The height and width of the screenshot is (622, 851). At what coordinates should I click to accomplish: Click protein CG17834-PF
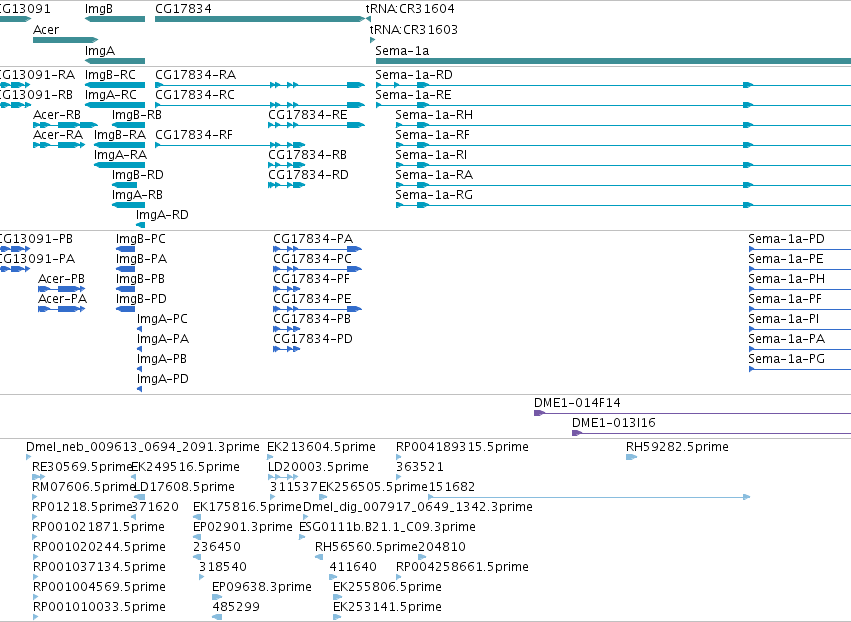[x=287, y=289]
